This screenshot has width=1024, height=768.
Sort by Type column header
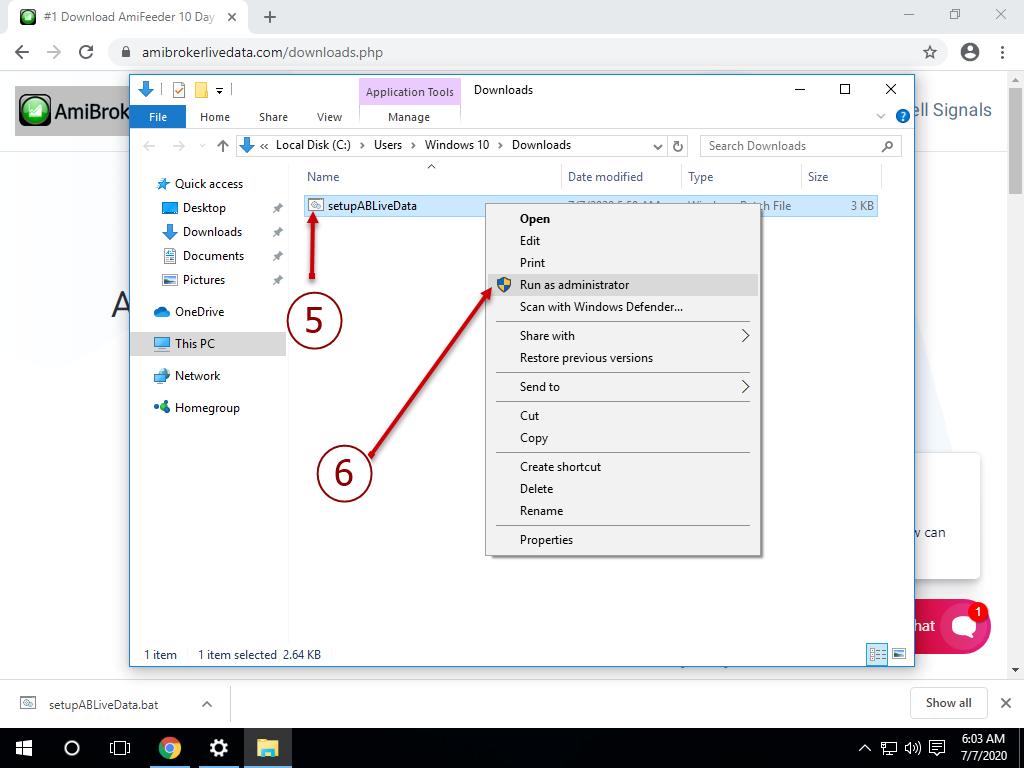pyautogui.click(x=701, y=177)
